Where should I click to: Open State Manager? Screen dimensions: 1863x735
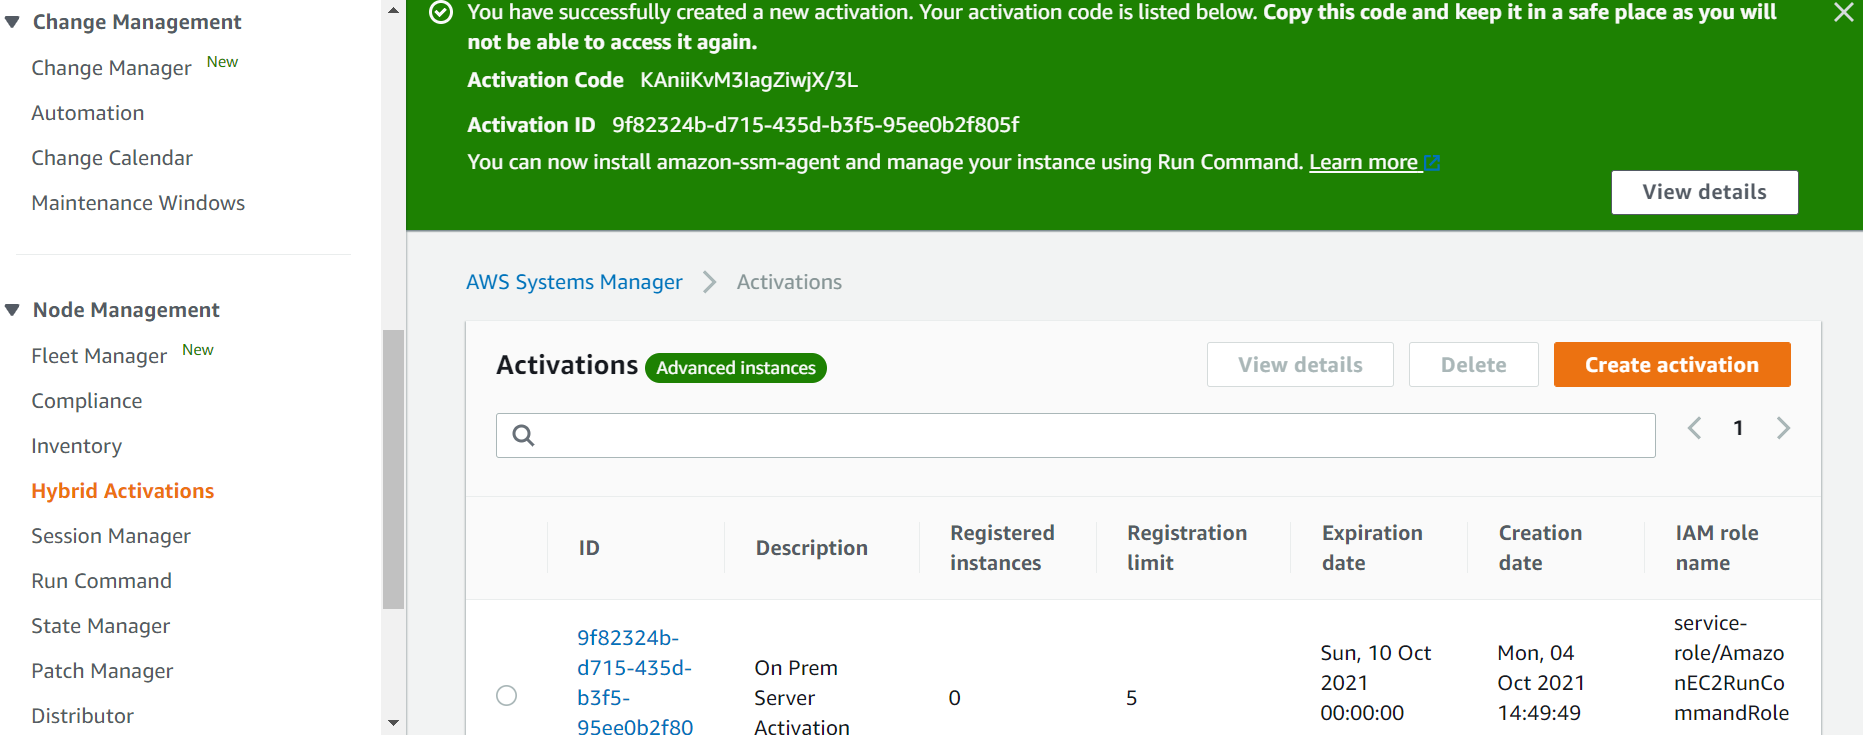tap(101, 626)
